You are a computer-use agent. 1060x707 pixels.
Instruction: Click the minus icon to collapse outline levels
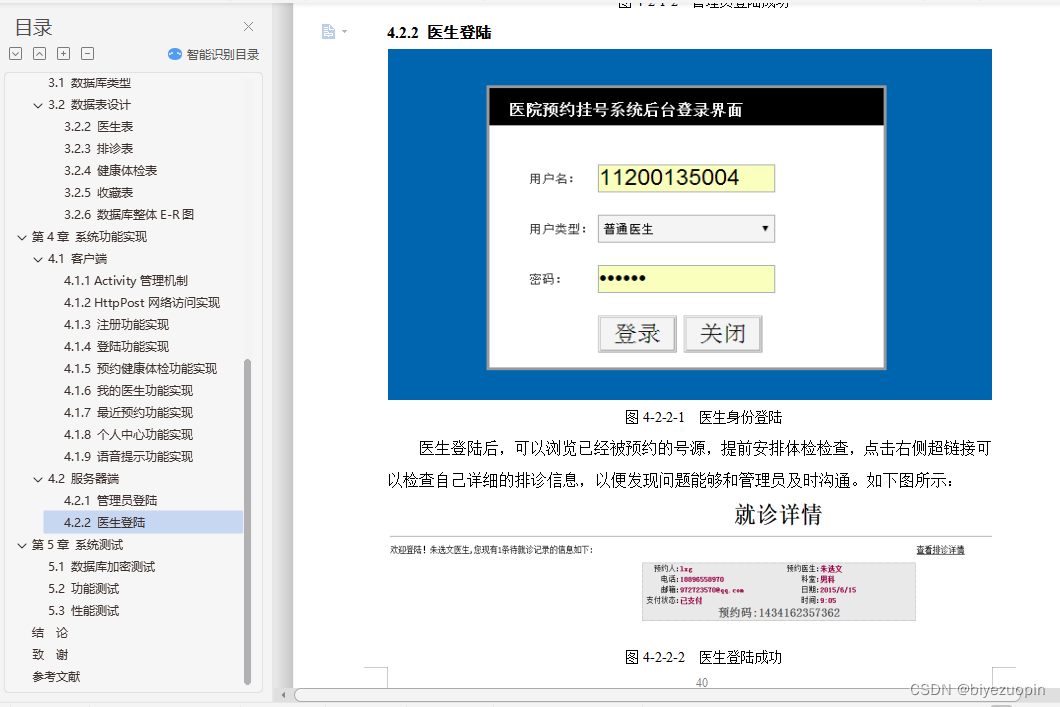(87, 54)
